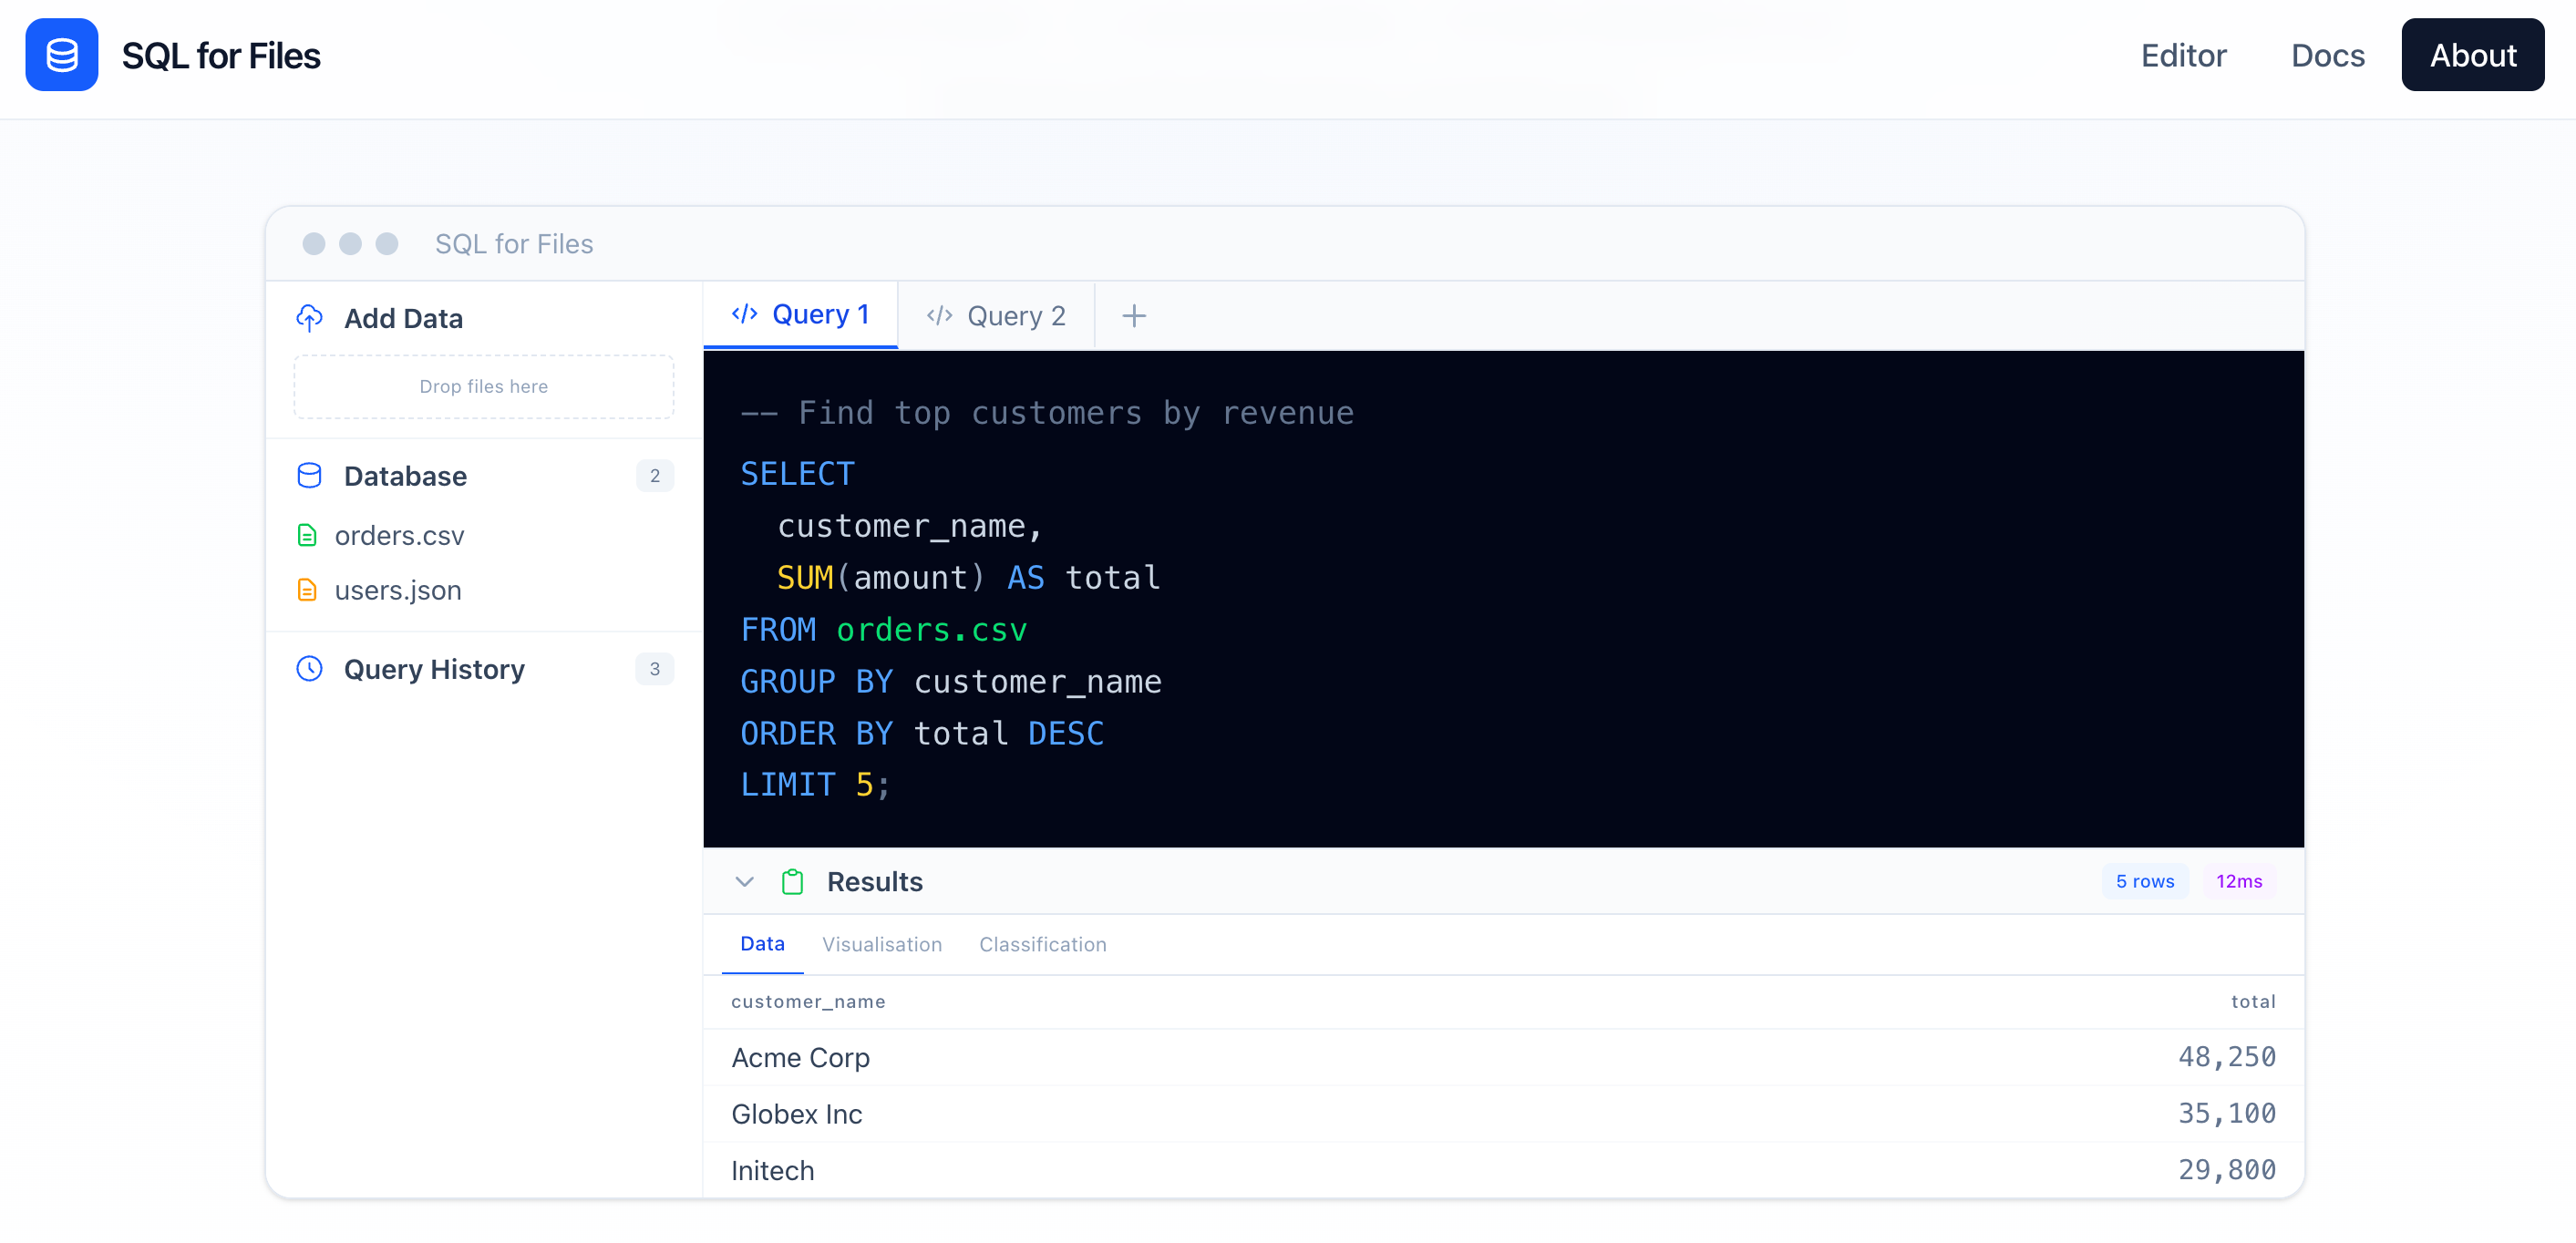Image resolution: width=2576 pixels, height=1243 pixels.
Task: Click the Query History clock icon
Action: pos(309,668)
